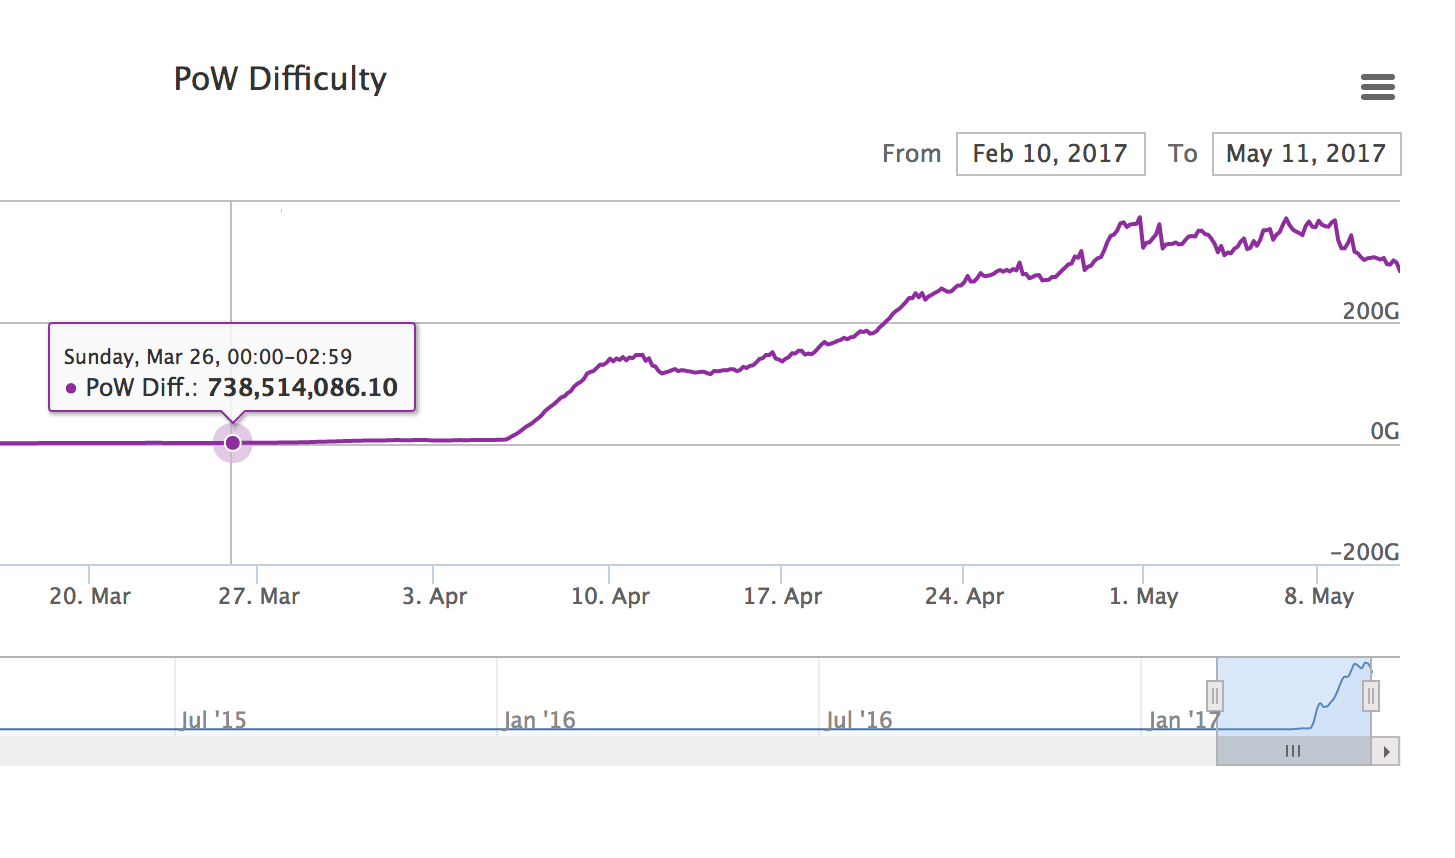Click the Jul '15 navigator label
1455x858 pixels.
214,720
